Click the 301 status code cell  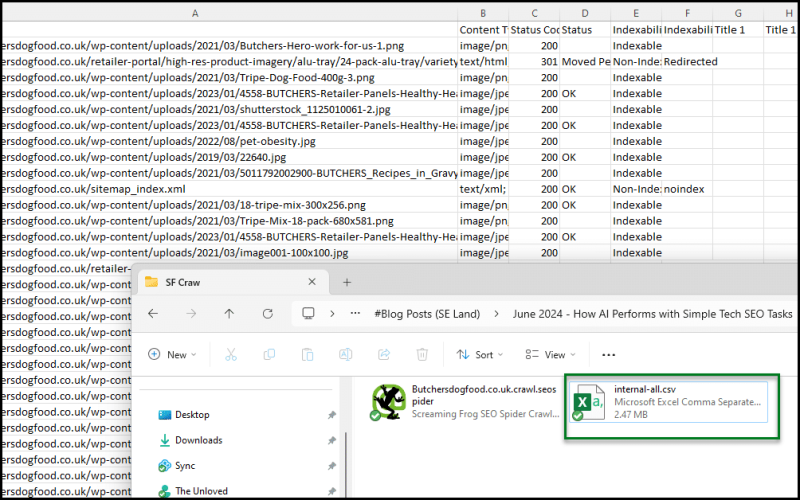click(x=534, y=61)
